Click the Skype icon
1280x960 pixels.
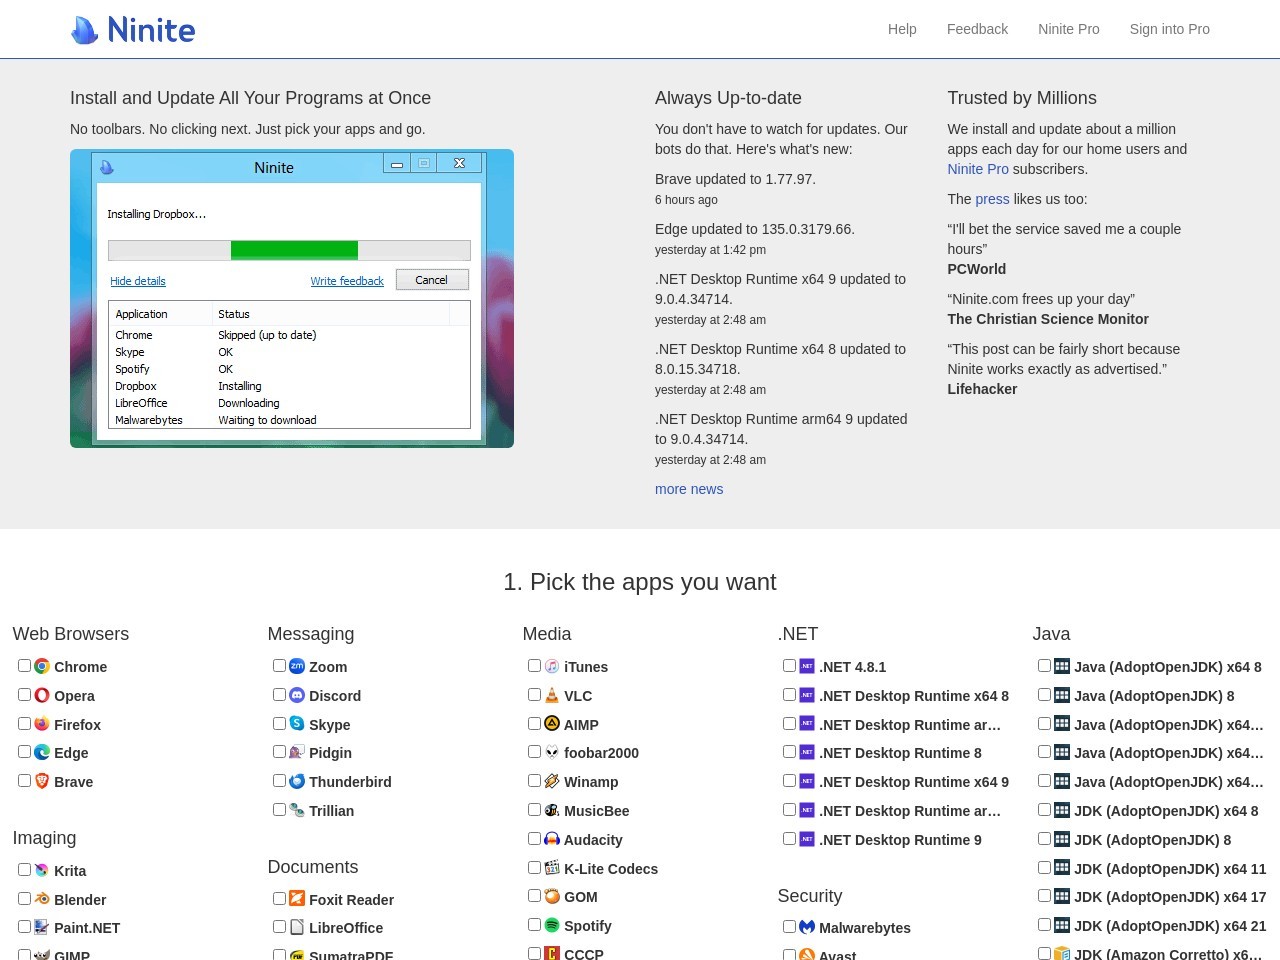click(x=297, y=724)
